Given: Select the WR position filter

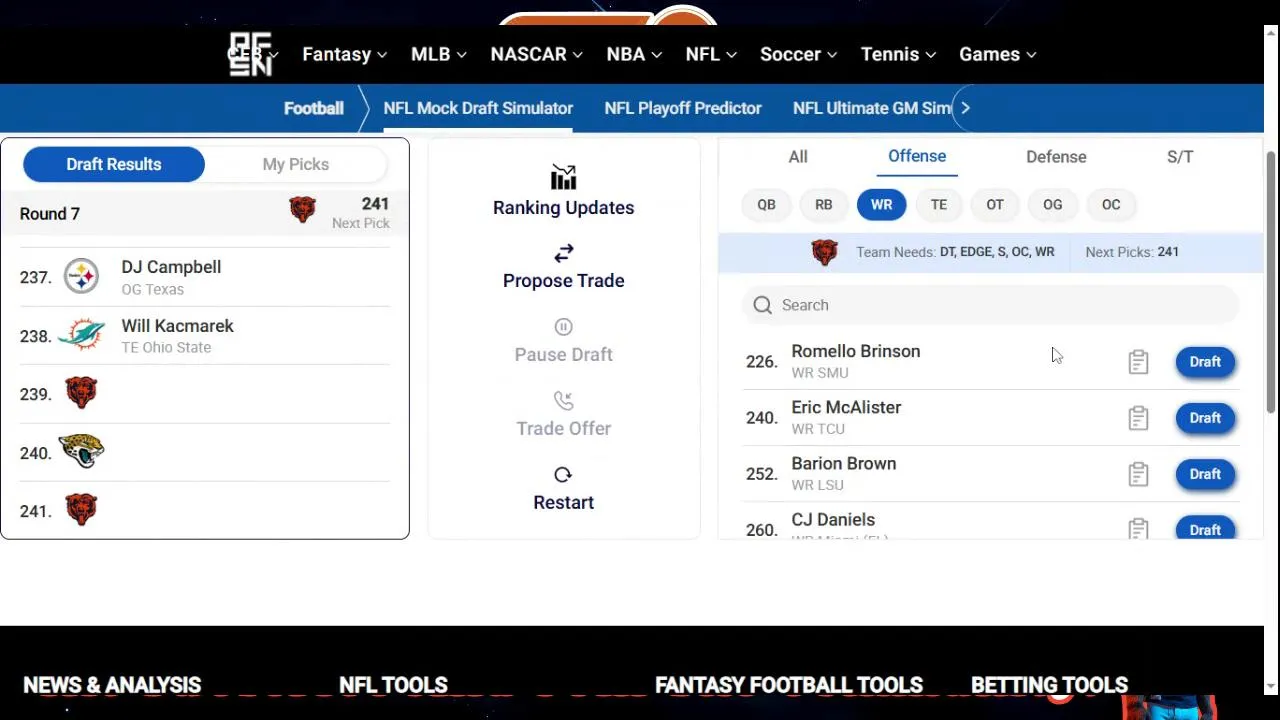Looking at the screenshot, I should [x=881, y=204].
